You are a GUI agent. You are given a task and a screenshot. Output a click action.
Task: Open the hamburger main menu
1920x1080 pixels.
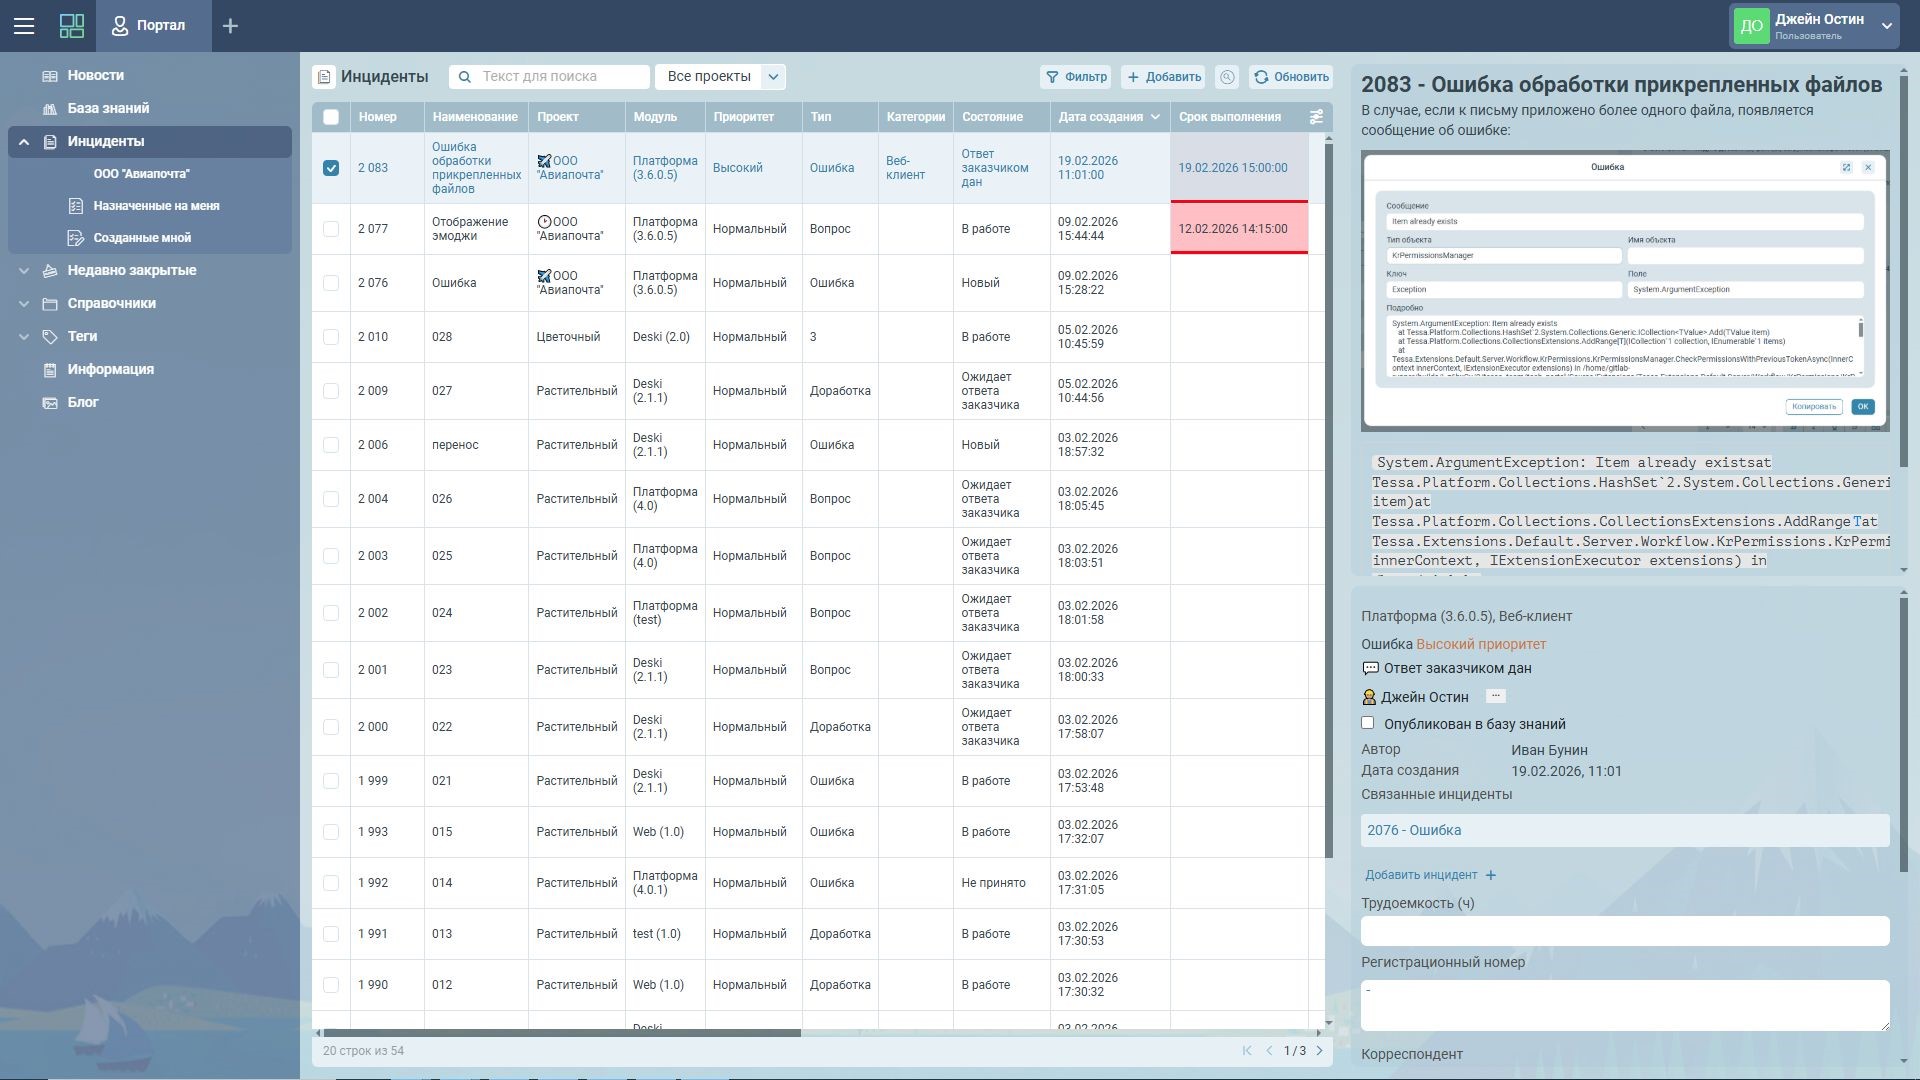pyautogui.click(x=24, y=26)
